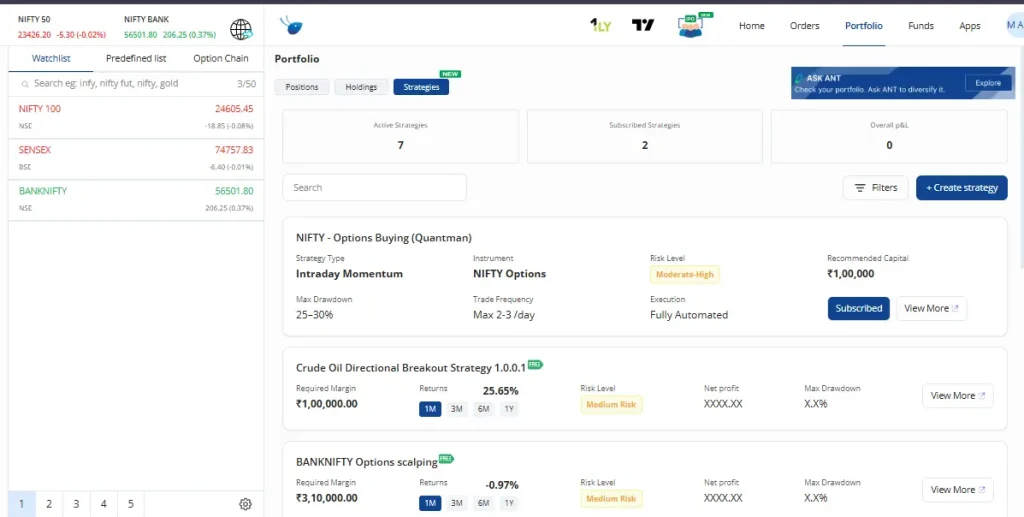Image resolution: width=1024 pixels, height=517 pixels.
Task: Select BANKNIFTY in the watchlist
Action: [x=136, y=200]
